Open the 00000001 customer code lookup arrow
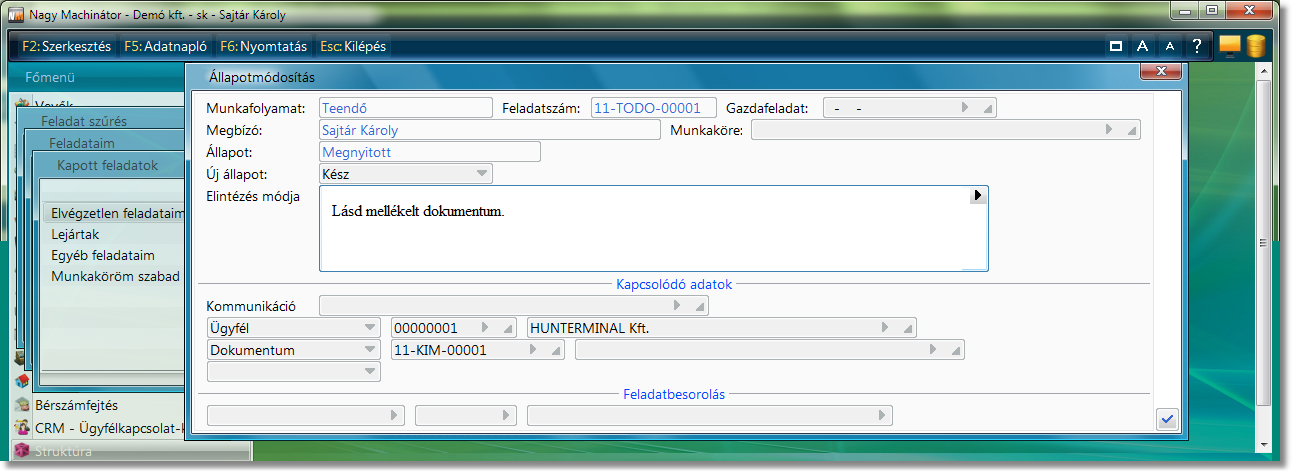 click(485, 327)
